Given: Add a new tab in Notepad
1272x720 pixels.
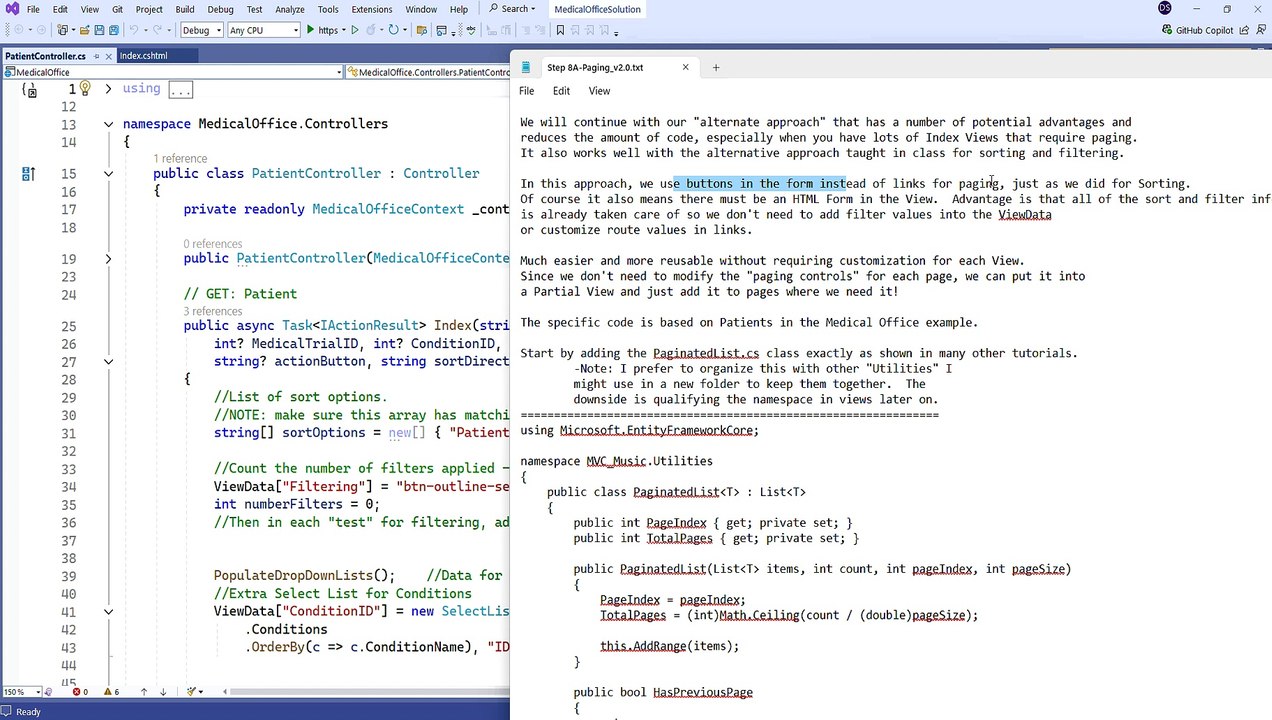Looking at the screenshot, I should (x=716, y=68).
